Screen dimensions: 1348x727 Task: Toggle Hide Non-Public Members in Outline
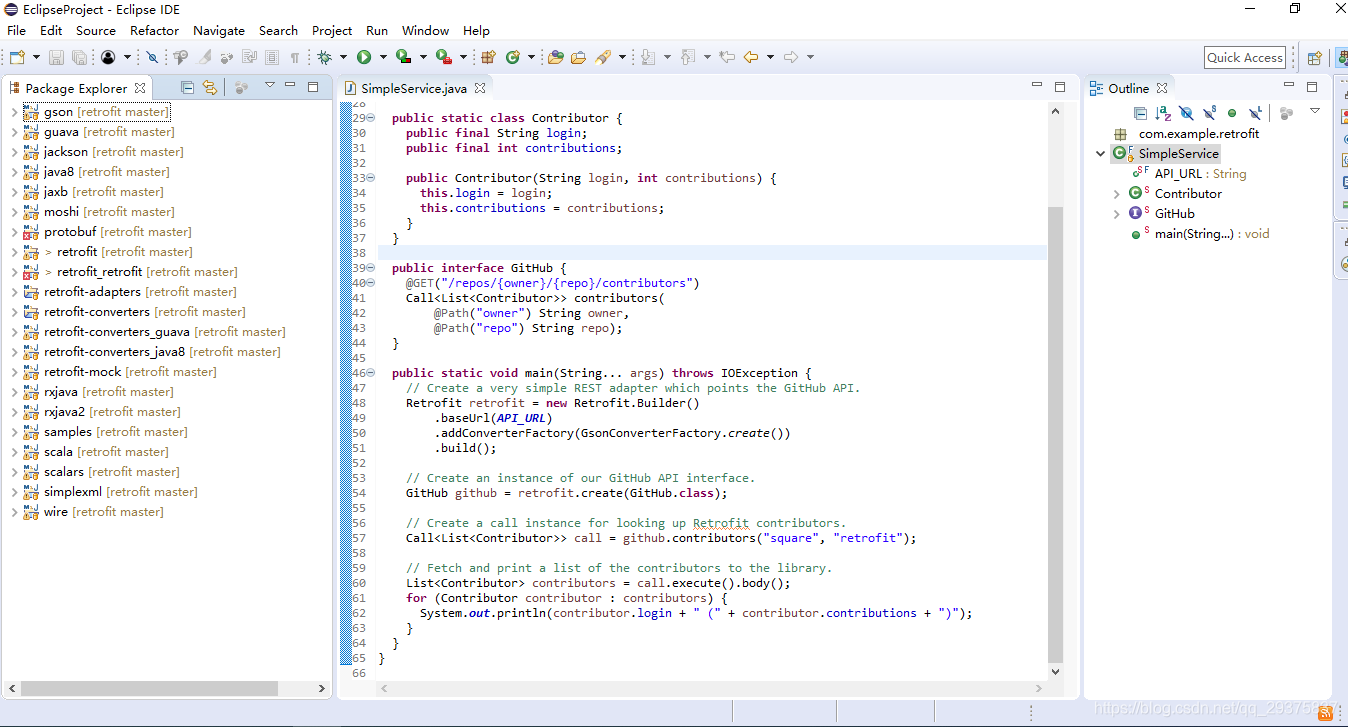pyautogui.click(x=1232, y=113)
